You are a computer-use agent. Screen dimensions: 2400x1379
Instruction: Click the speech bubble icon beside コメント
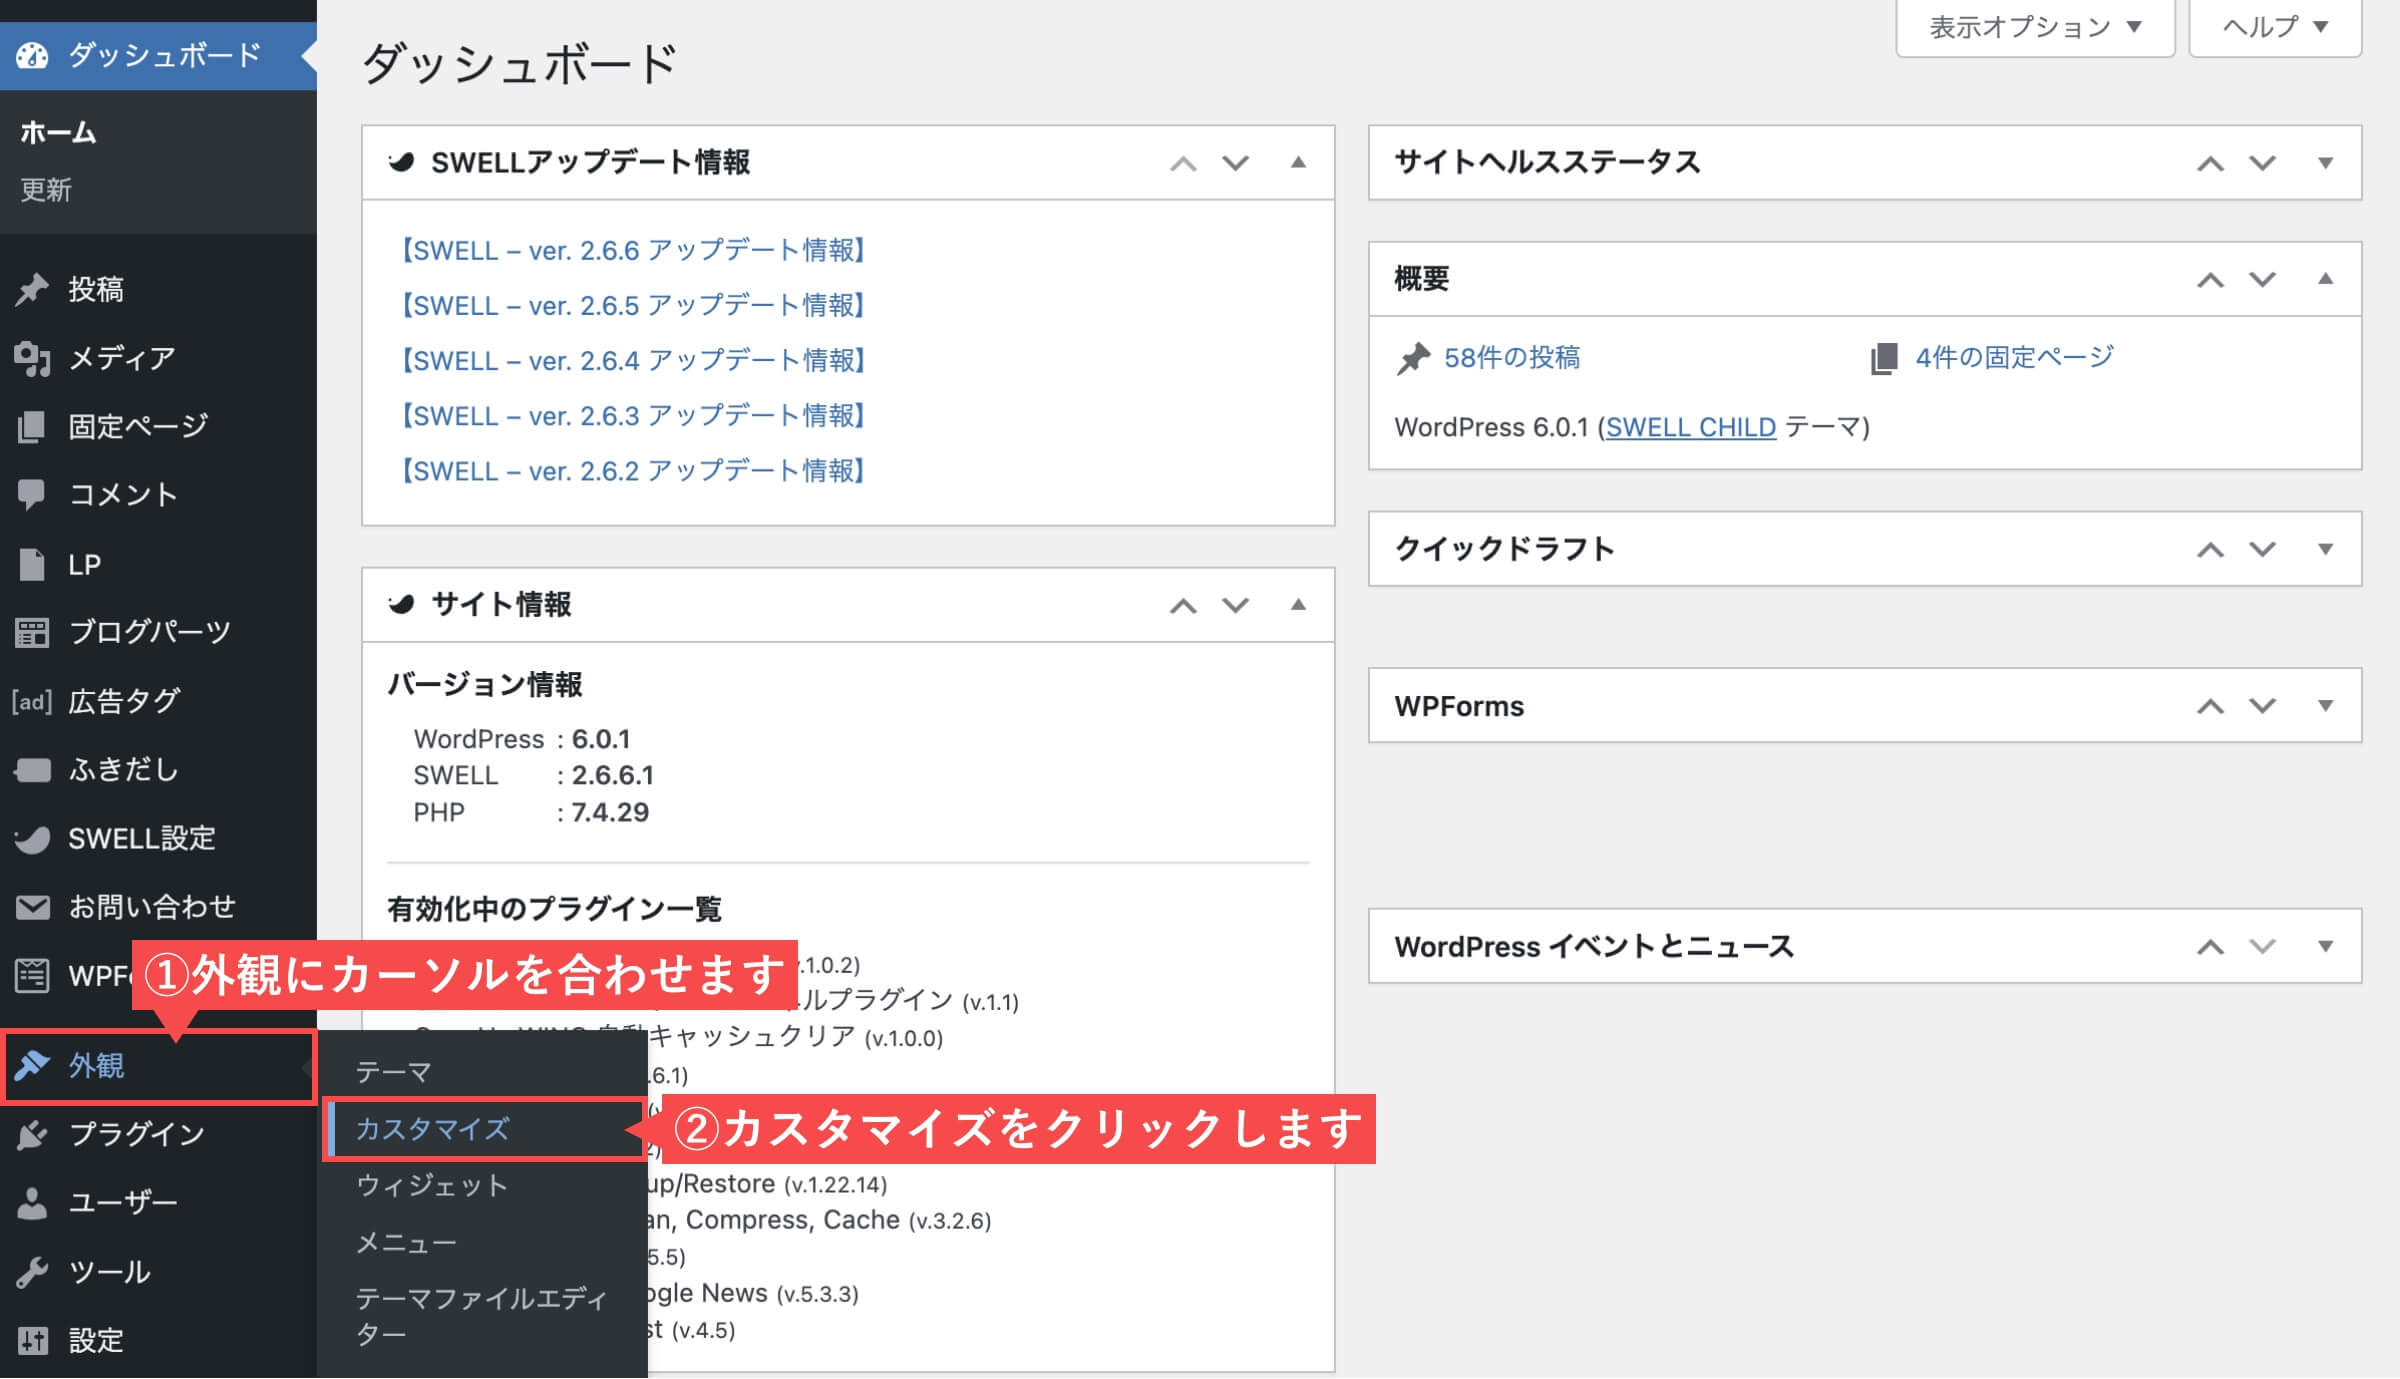point(32,494)
